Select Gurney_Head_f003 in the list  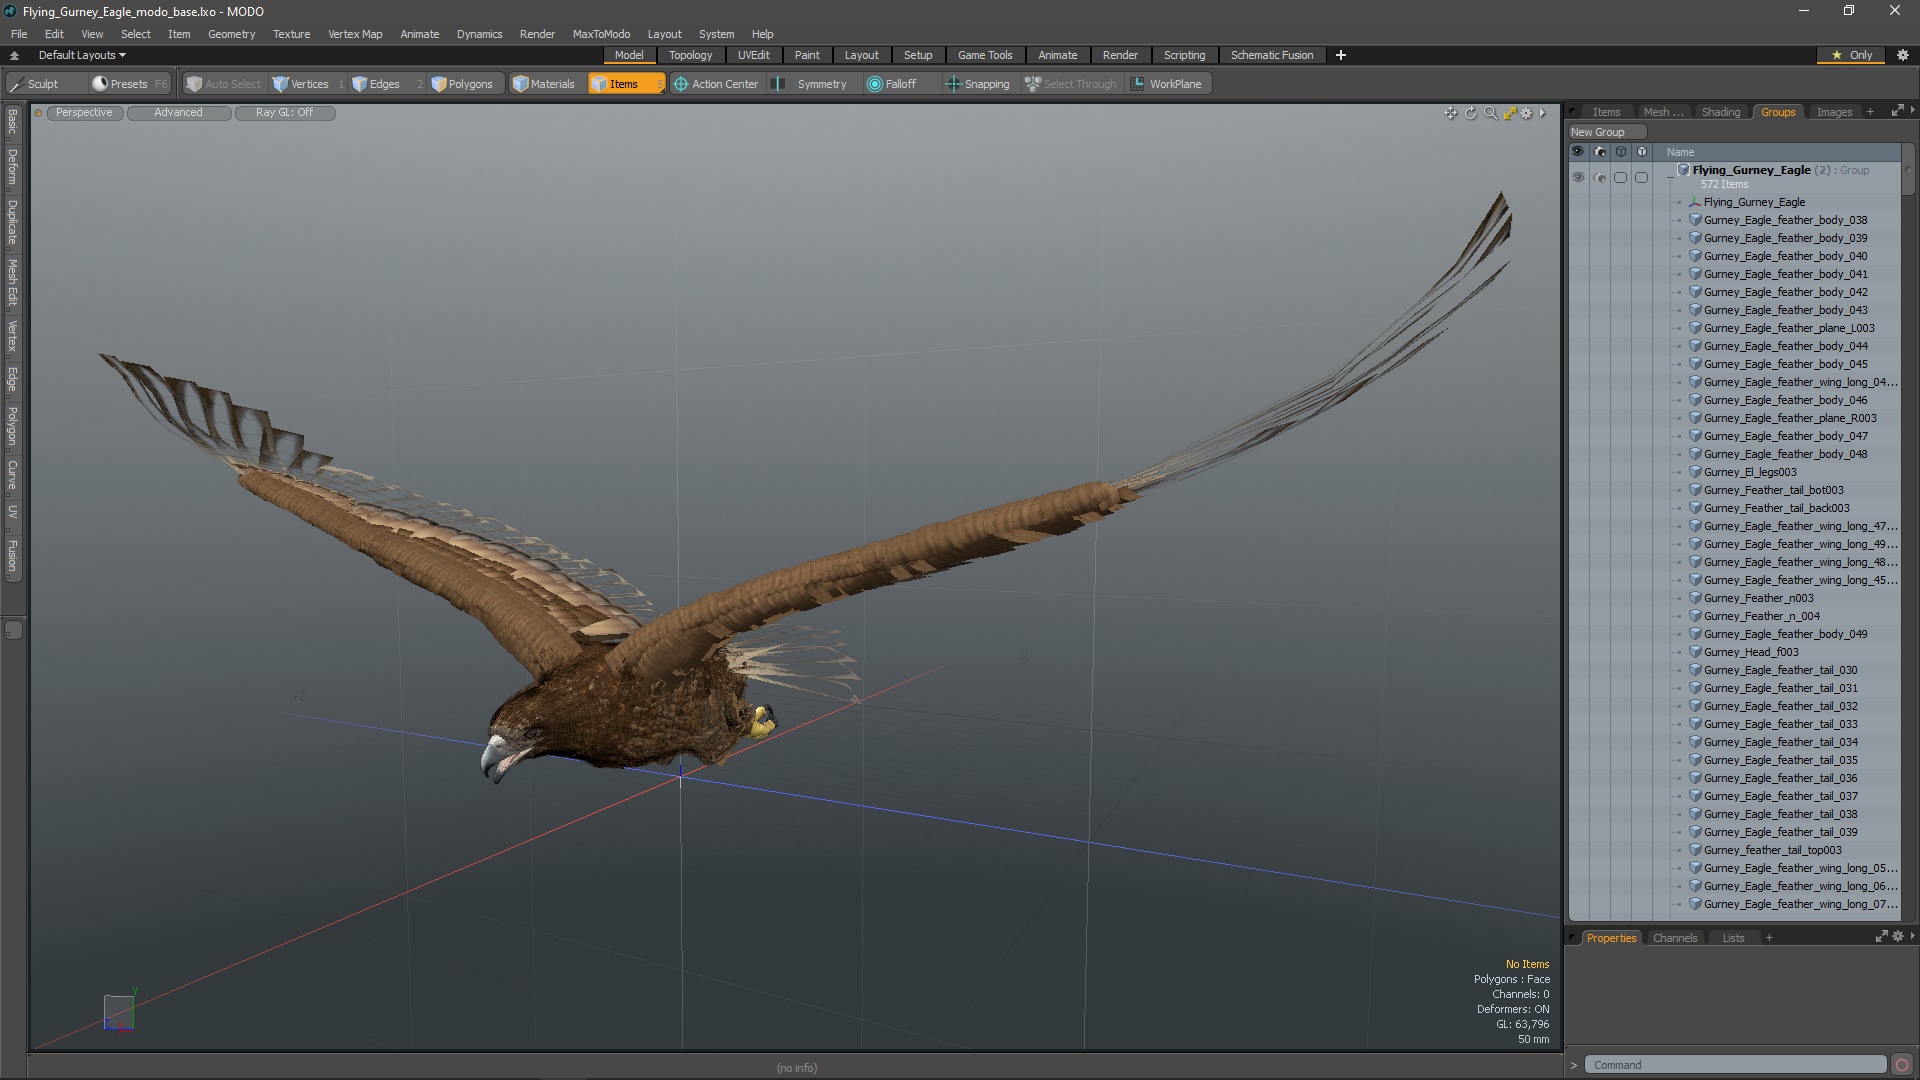coord(1750,652)
